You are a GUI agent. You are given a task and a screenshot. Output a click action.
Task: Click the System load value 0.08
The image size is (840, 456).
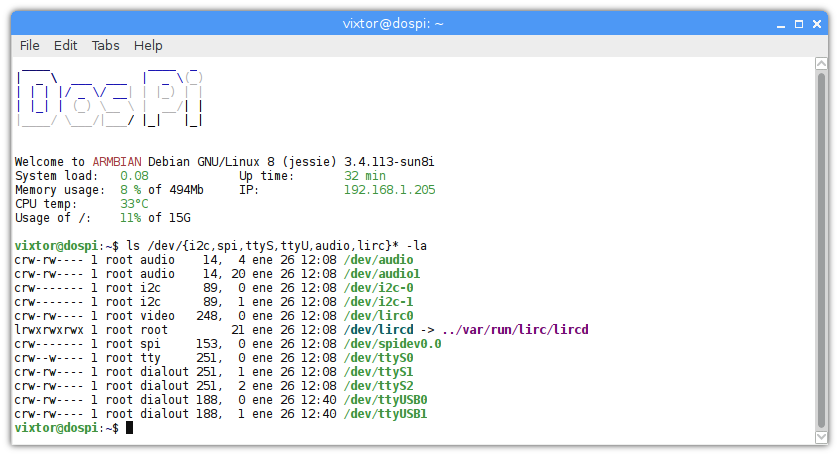(x=134, y=176)
